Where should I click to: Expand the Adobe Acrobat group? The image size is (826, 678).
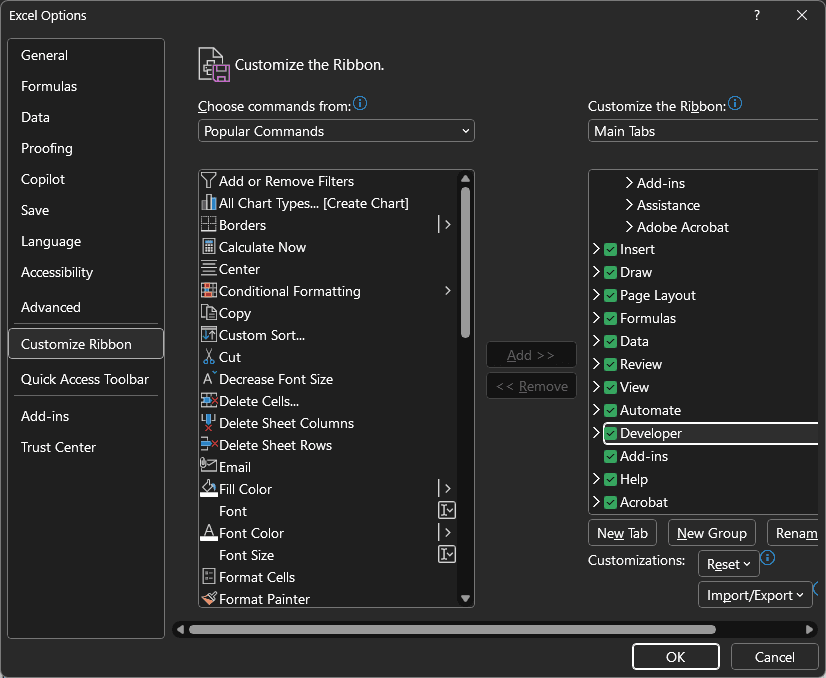[x=629, y=227]
